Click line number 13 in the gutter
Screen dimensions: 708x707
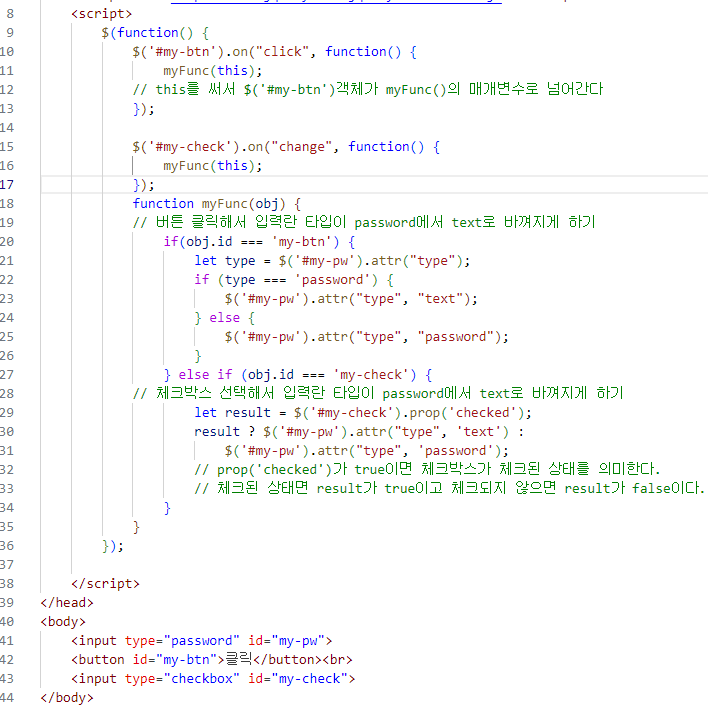tap(7, 109)
